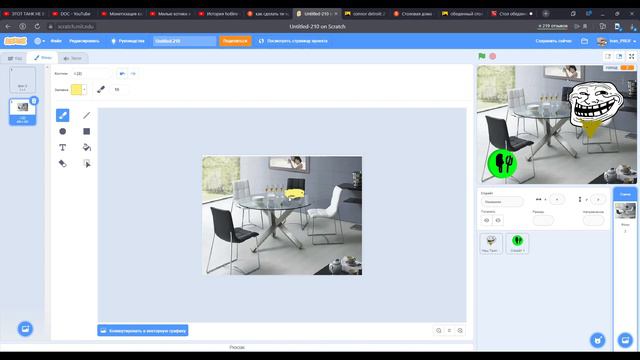This screenshot has height=360, width=640.
Task: Open the My Stuff folder icon
Action: click(x=584, y=41)
